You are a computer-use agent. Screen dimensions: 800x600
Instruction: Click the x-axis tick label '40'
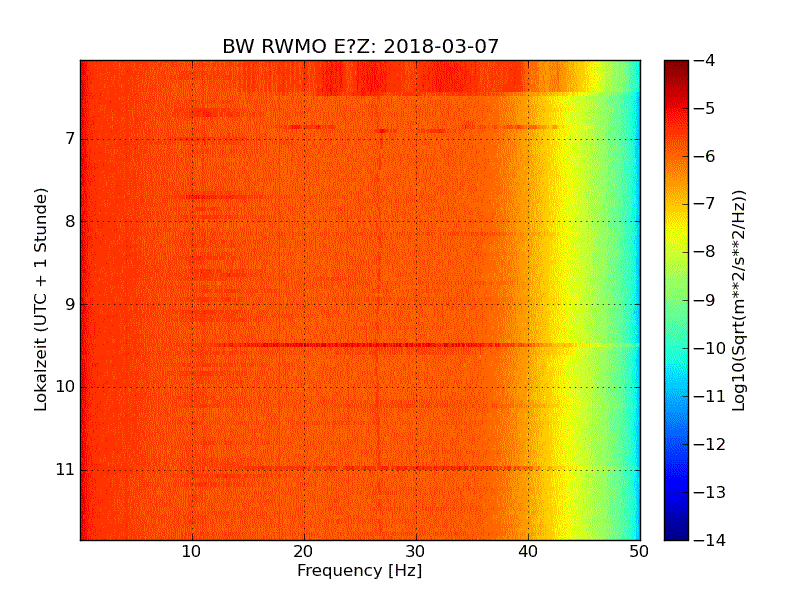click(528, 552)
